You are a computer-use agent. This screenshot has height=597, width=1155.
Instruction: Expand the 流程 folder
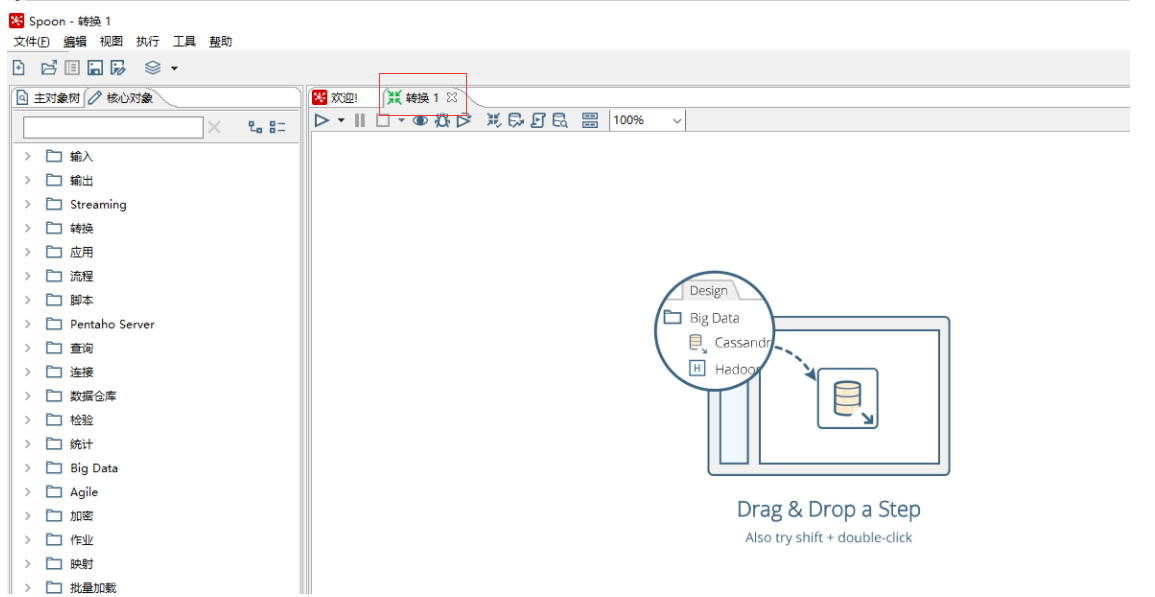coord(27,276)
